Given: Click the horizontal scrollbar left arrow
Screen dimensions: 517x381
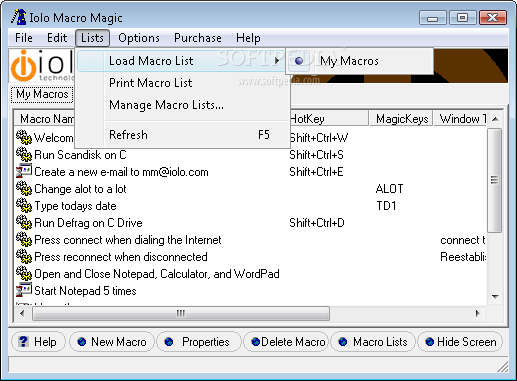Looking at the screenshot, I should coord(22,313).
